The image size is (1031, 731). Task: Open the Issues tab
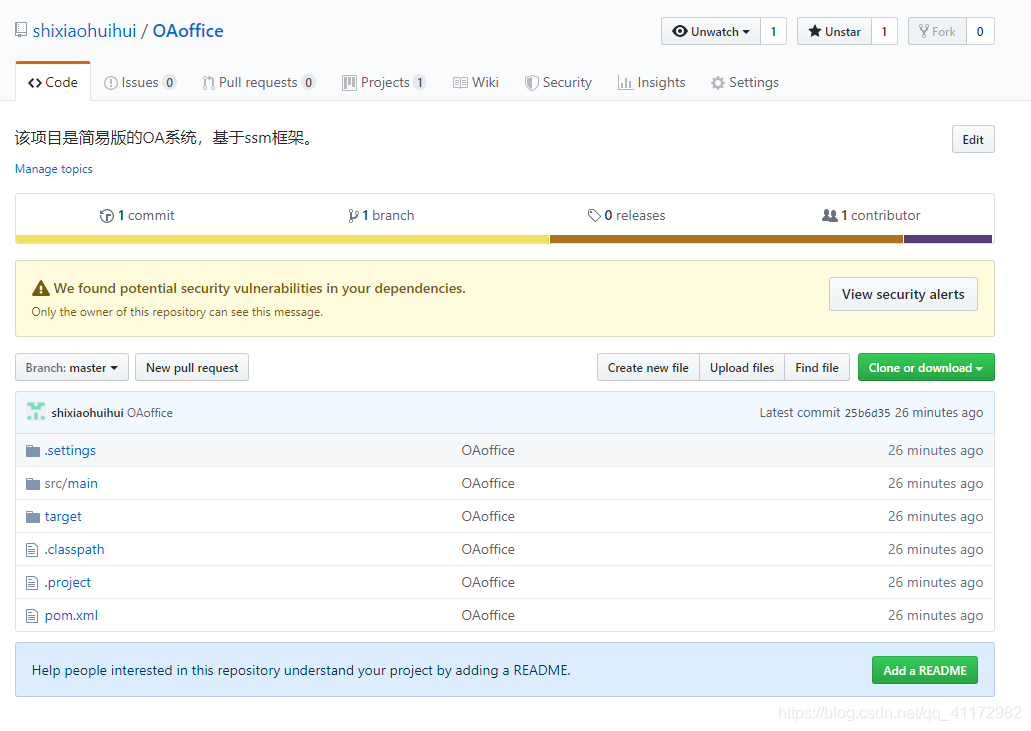(140, 82)
